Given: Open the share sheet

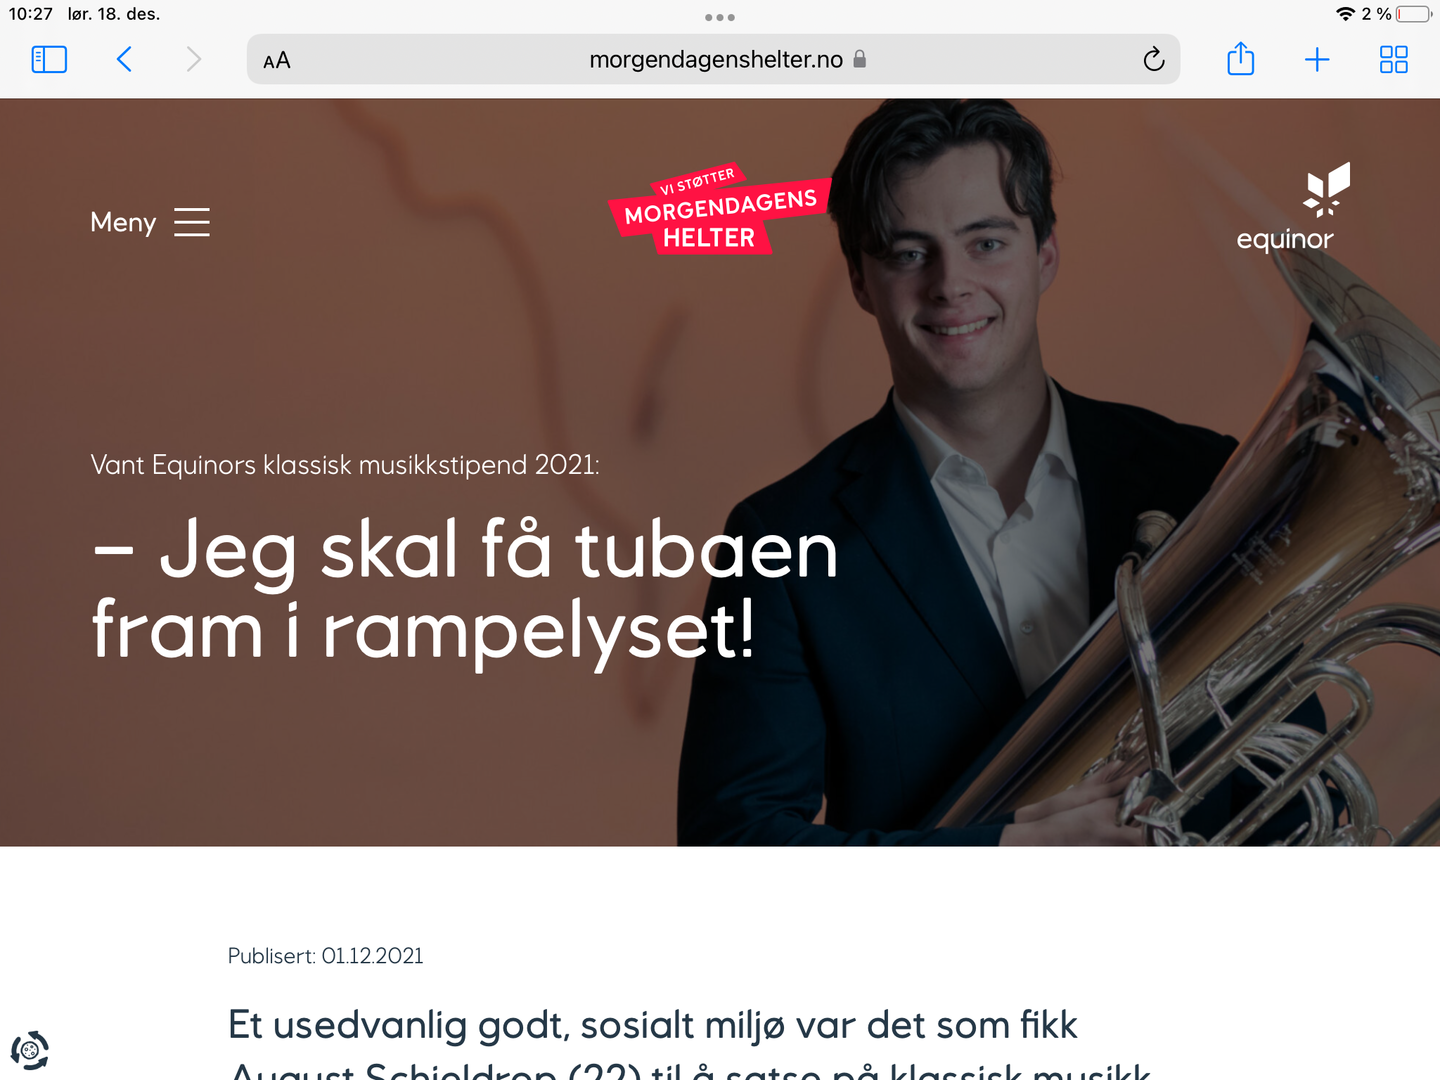Looking at the screenshot, I should click(1240, 59).
